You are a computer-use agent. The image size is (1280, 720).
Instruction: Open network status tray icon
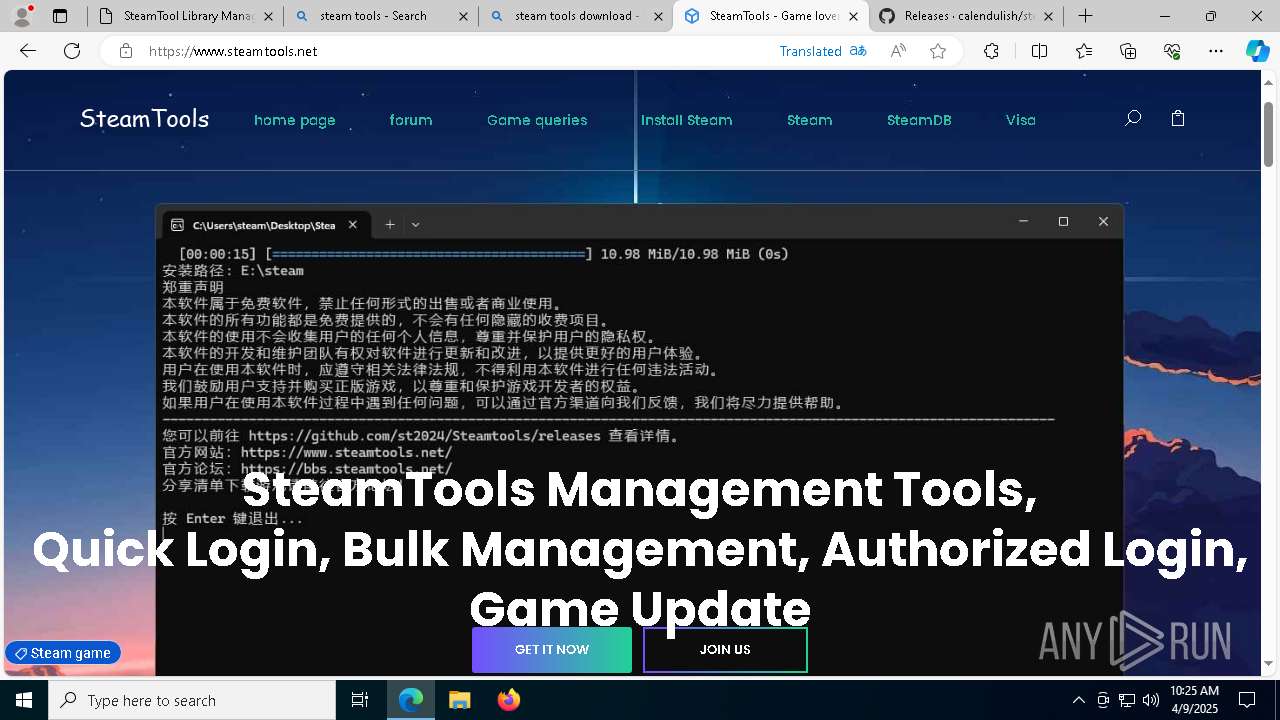click(1127, 700)
